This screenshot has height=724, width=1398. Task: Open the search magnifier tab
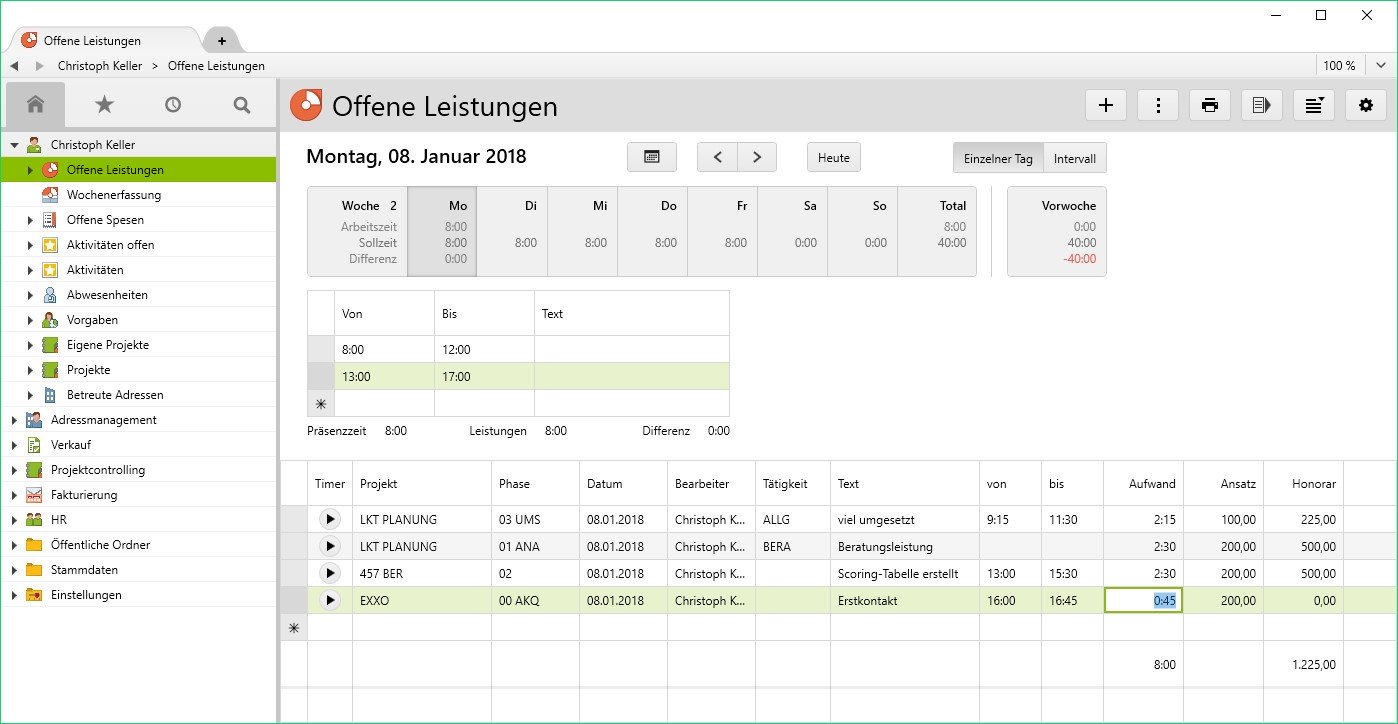[x=241, y=104]
